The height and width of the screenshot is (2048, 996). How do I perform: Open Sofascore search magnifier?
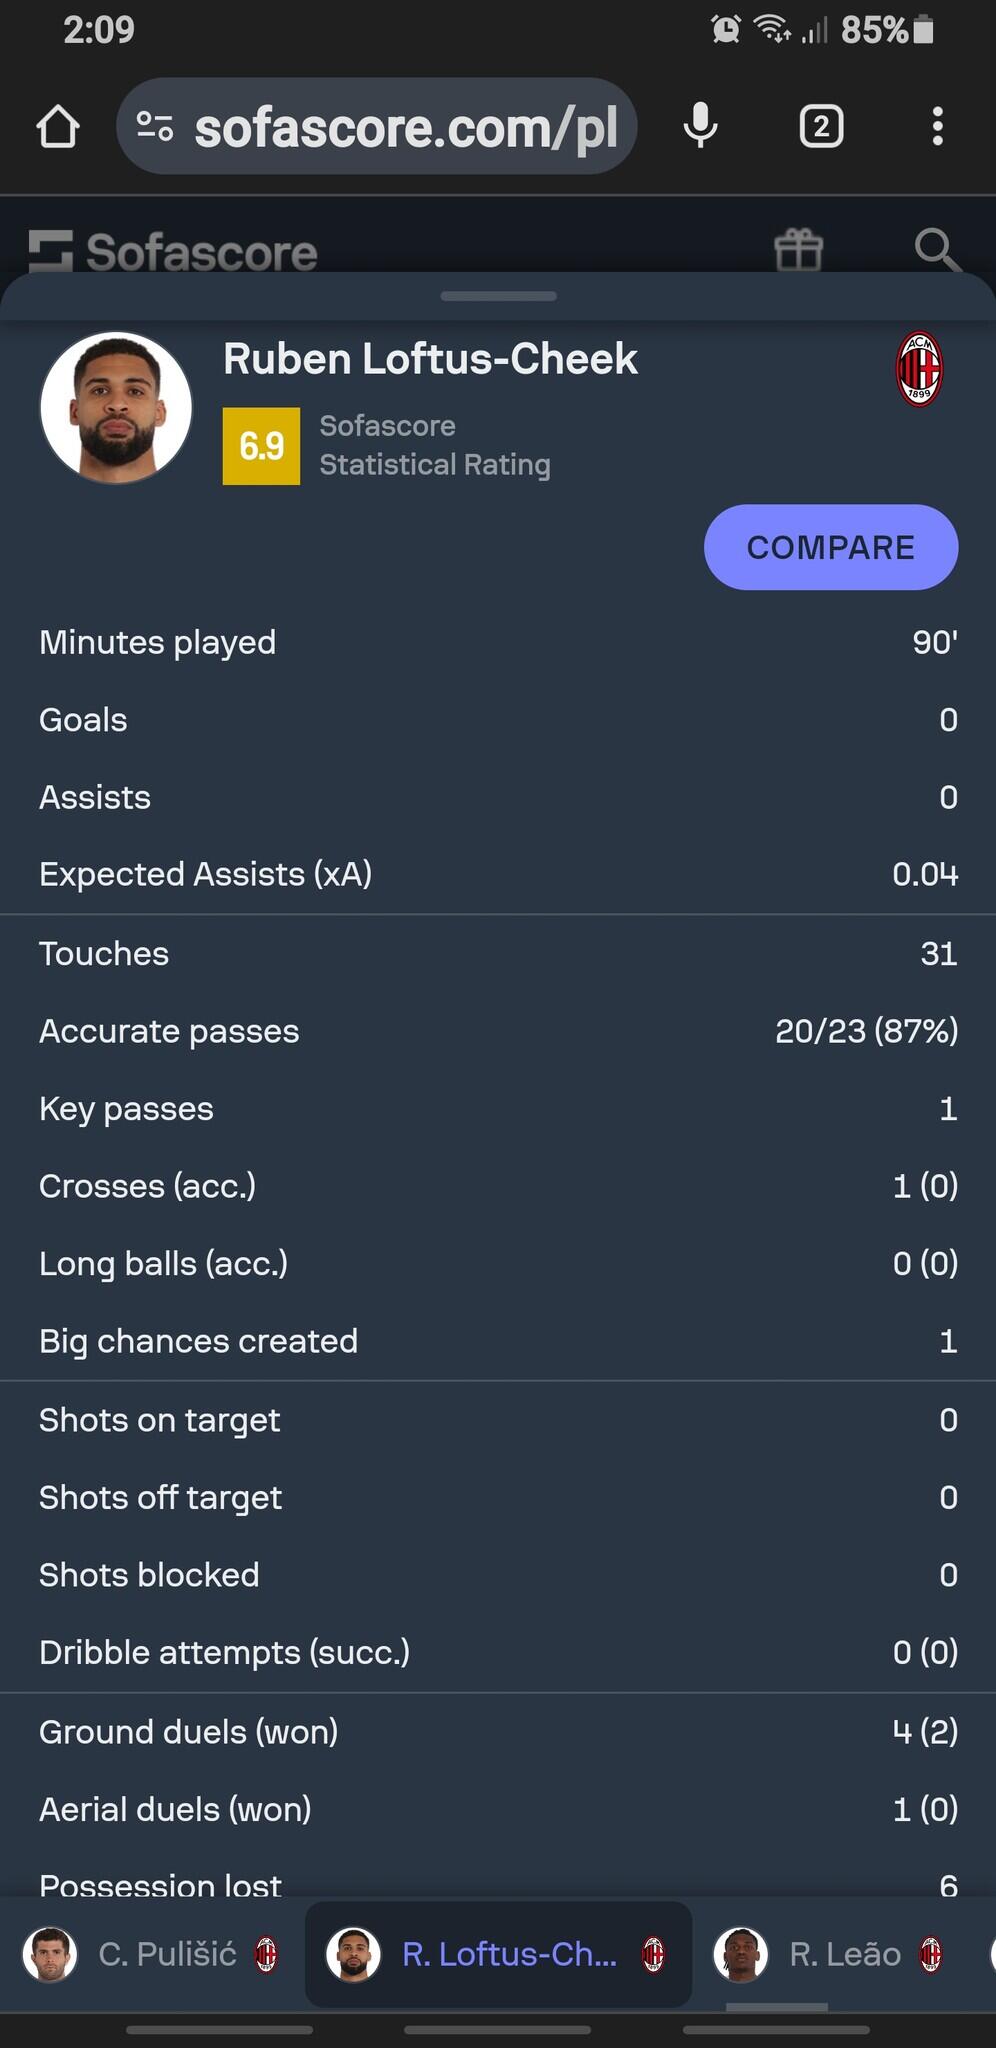937,249
